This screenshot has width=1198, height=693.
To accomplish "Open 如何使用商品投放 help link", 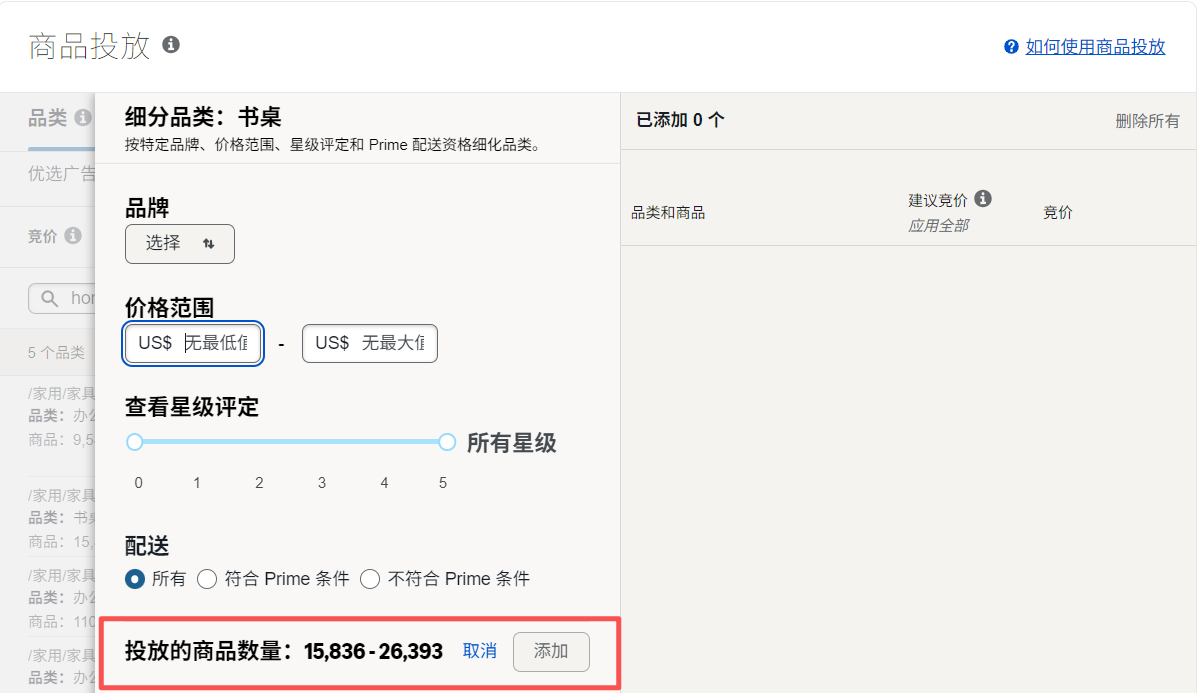I will (x=1095, y=47).
